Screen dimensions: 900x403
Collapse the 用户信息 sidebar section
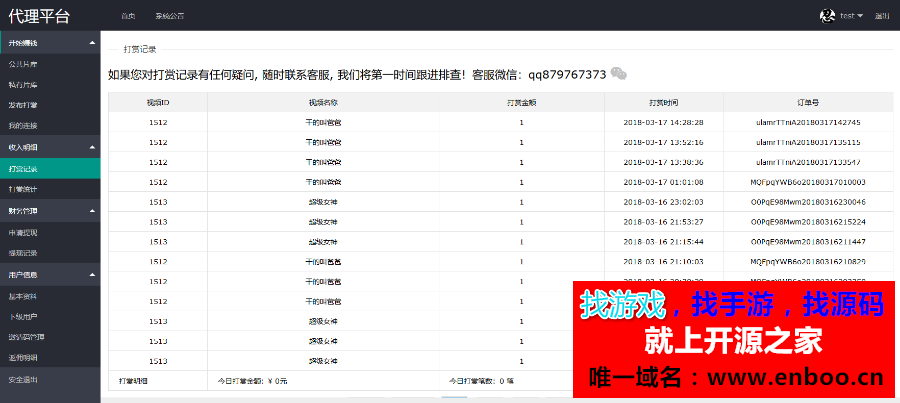click(50, 275)
